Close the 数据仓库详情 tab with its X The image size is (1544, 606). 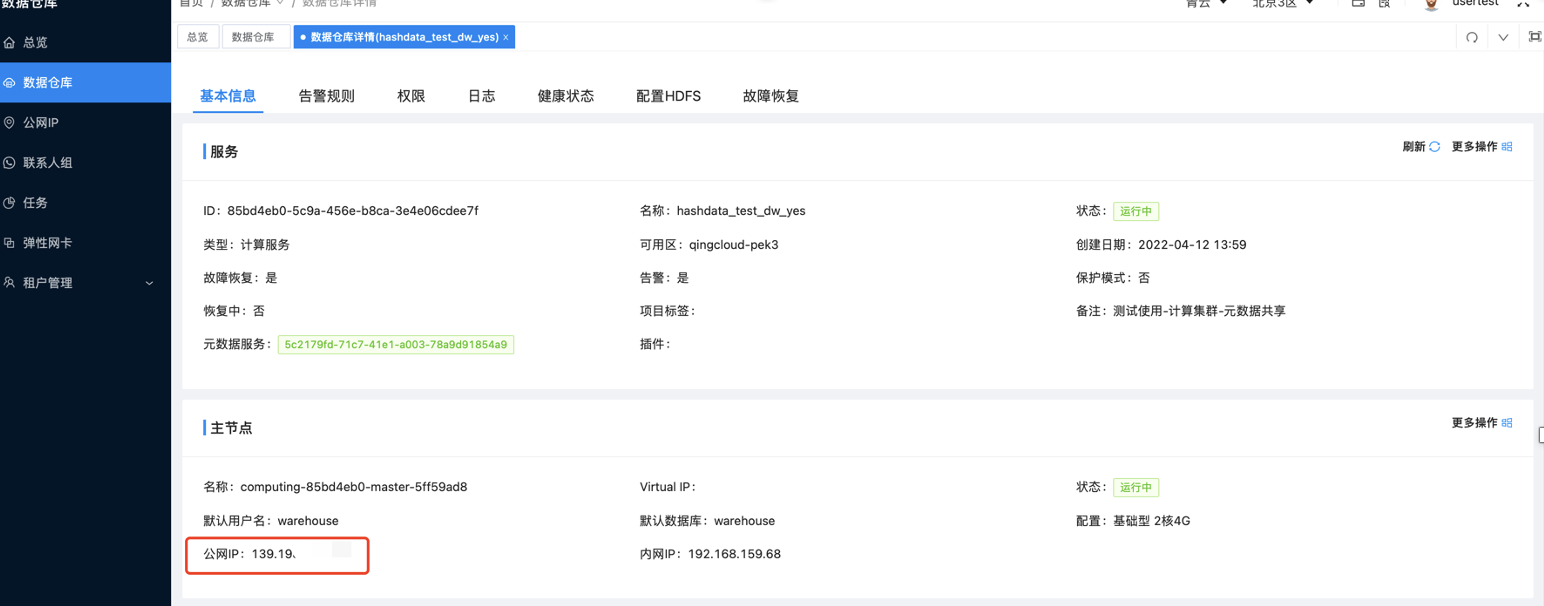[x=505, y=36]
